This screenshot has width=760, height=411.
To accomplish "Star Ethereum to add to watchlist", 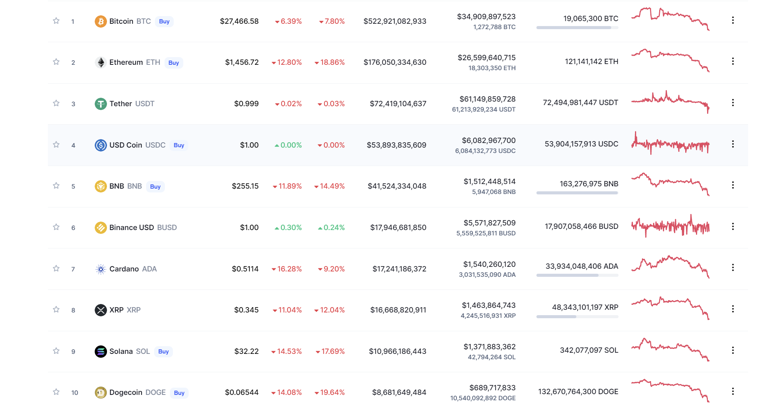I will (56, 62).
